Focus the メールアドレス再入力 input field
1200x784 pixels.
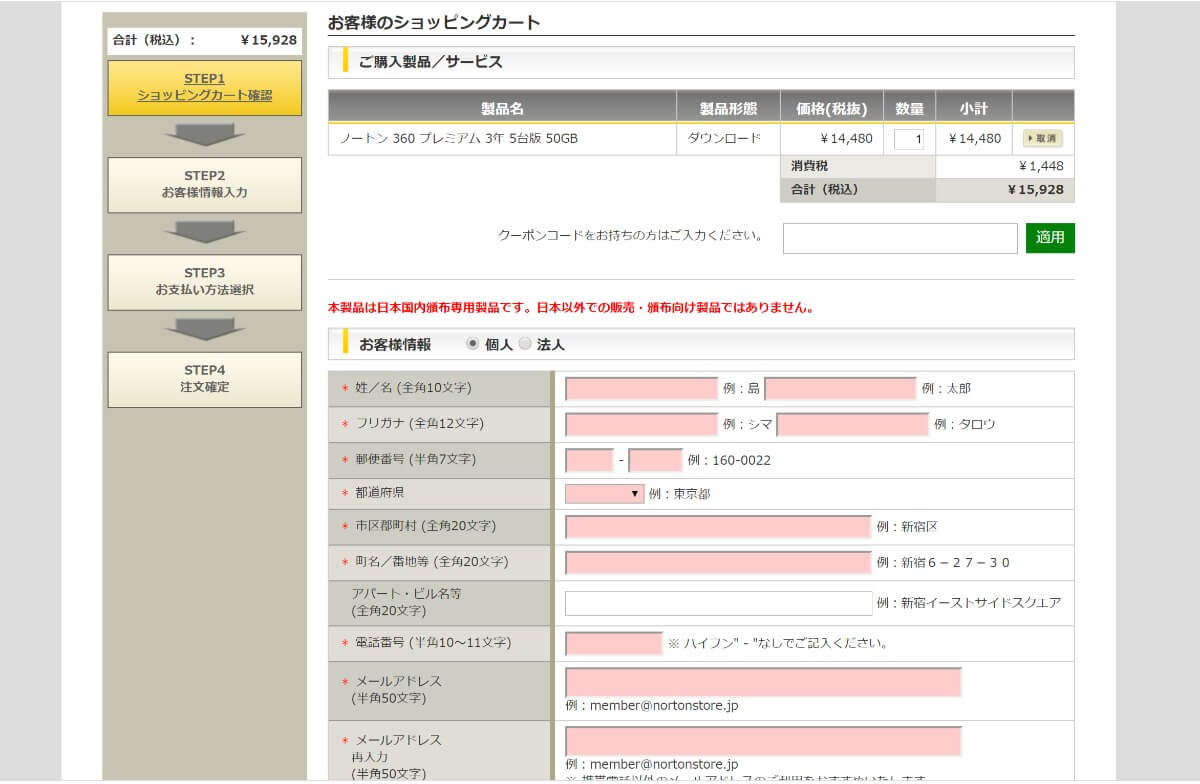coord(763,741)
